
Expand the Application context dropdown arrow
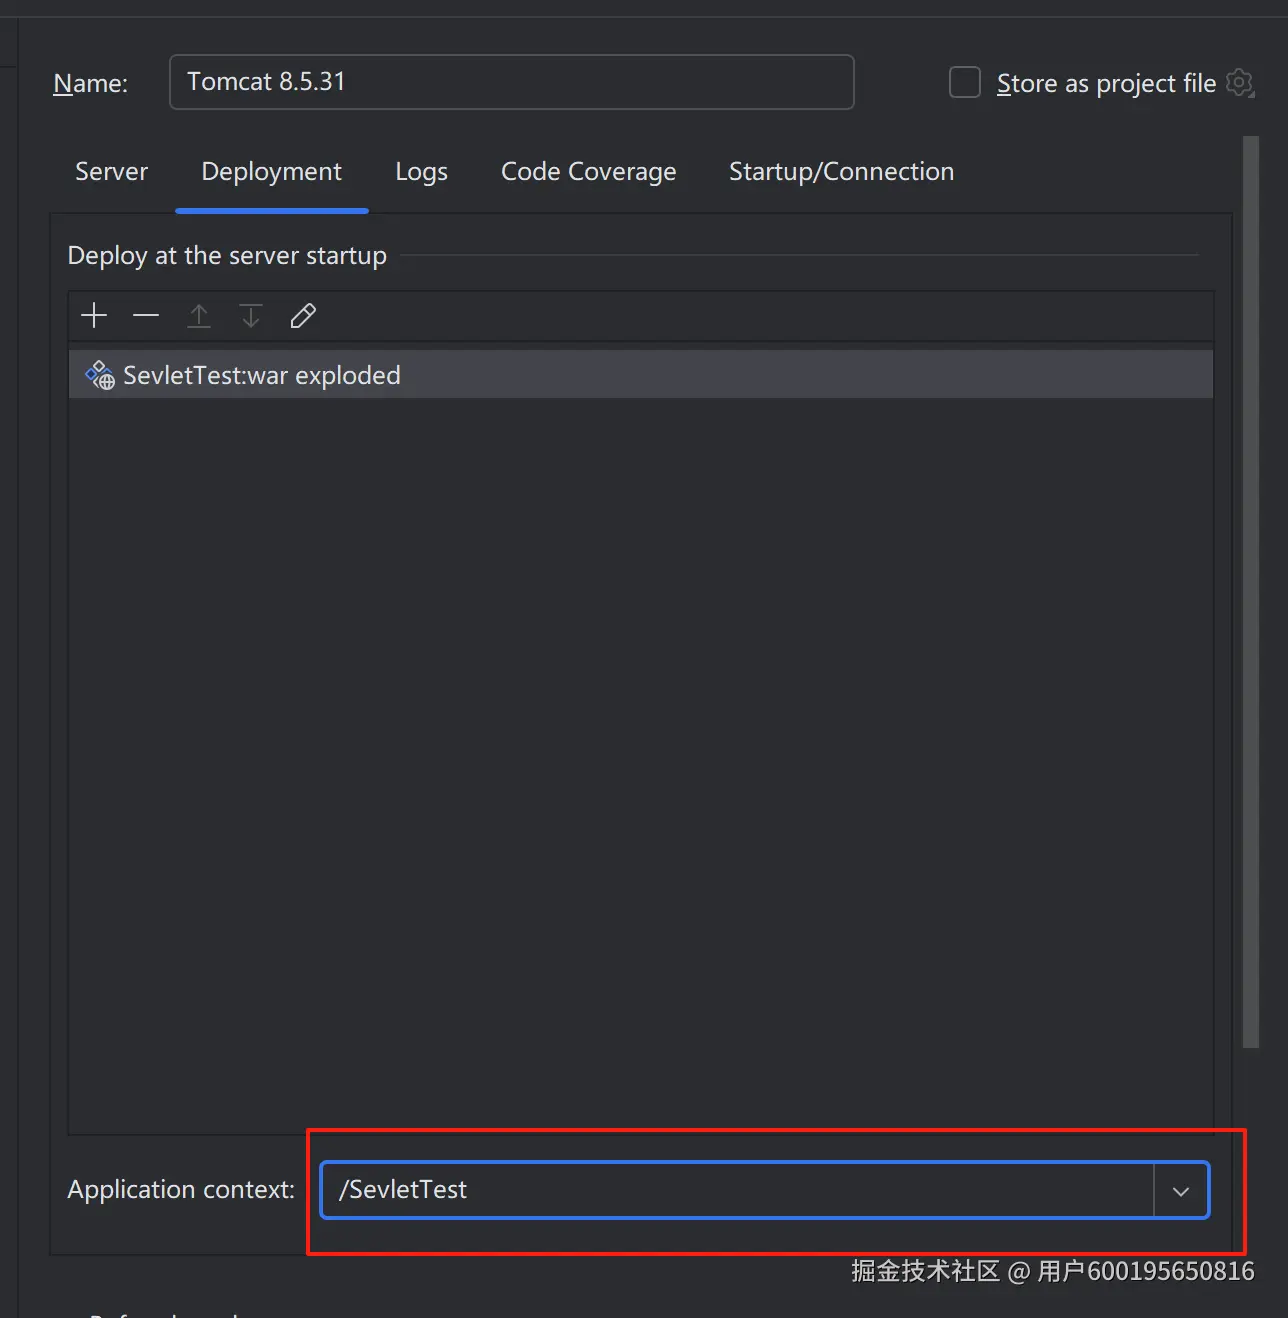pyautogui.click(x=1181, y=1190)
